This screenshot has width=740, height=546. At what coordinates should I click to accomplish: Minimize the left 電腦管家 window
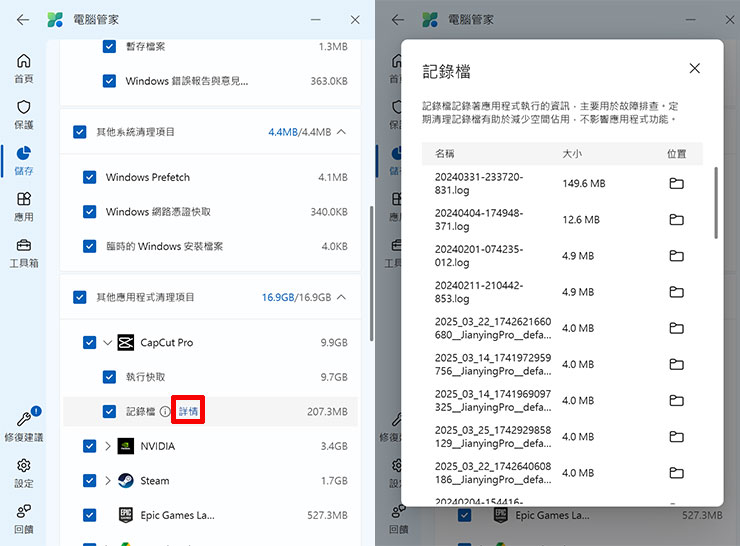[316, 20]
